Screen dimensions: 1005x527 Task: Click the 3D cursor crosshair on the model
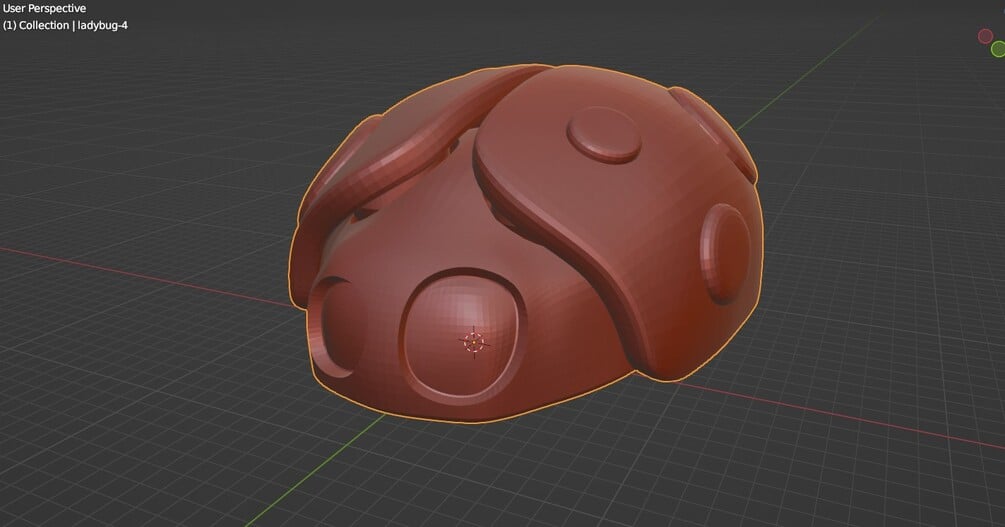(x=474, y=342)
